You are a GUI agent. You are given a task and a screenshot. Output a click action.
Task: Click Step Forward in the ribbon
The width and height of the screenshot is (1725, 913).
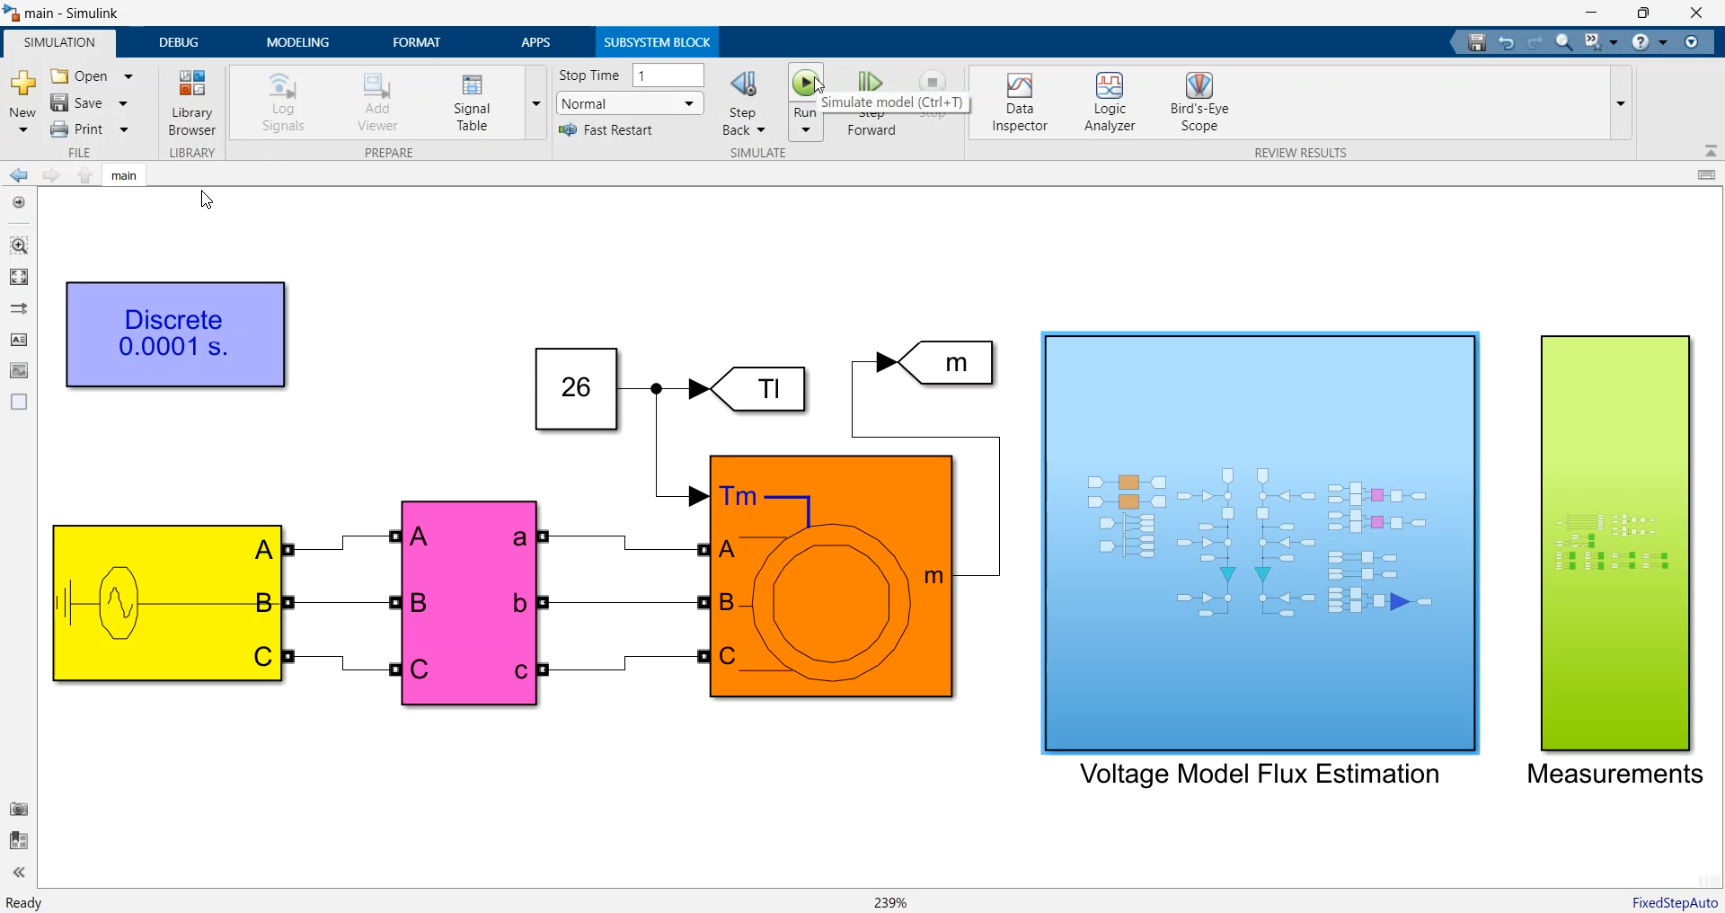coord(871,103)
